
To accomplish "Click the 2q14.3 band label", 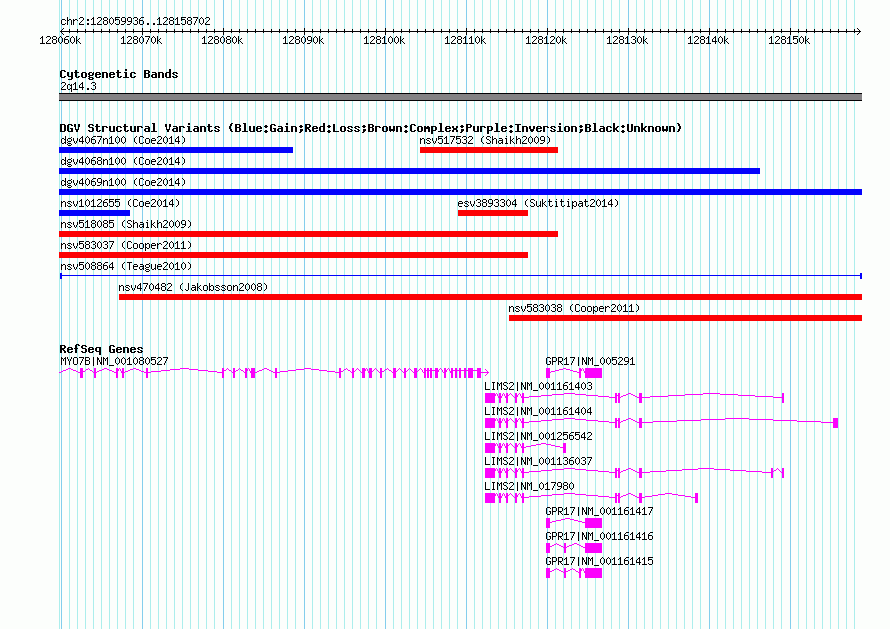I will 78,86.
